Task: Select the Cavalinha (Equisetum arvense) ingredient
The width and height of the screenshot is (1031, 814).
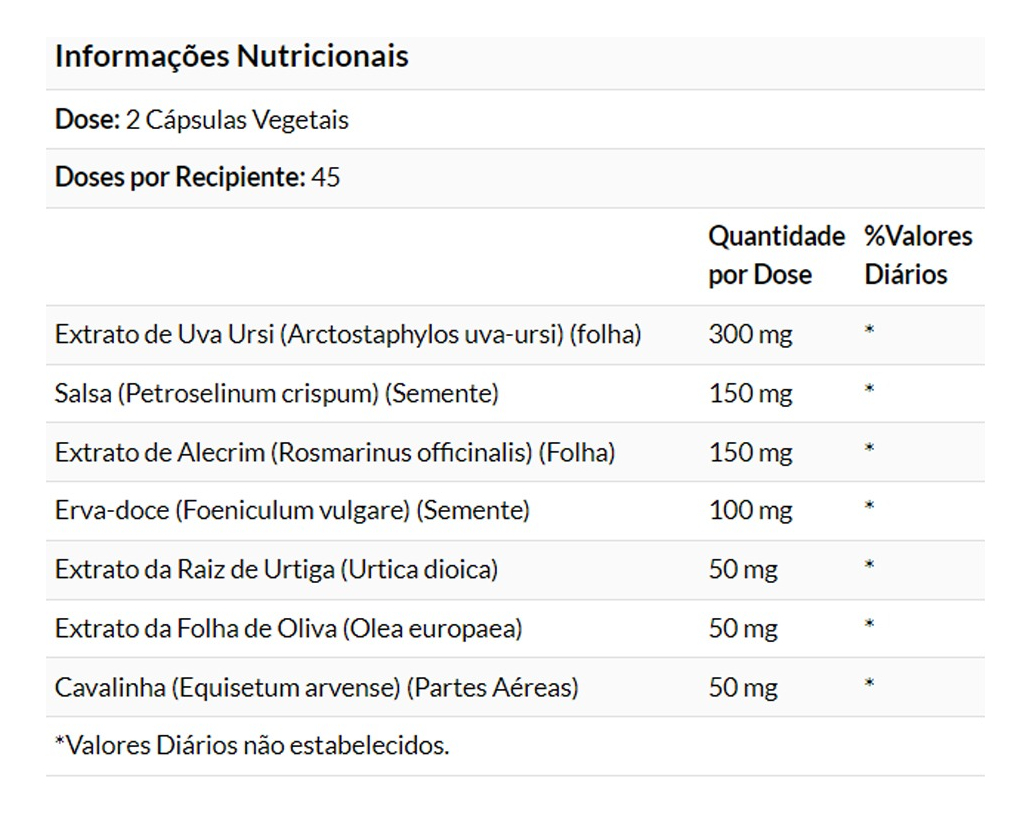Action: coord(316,688)
